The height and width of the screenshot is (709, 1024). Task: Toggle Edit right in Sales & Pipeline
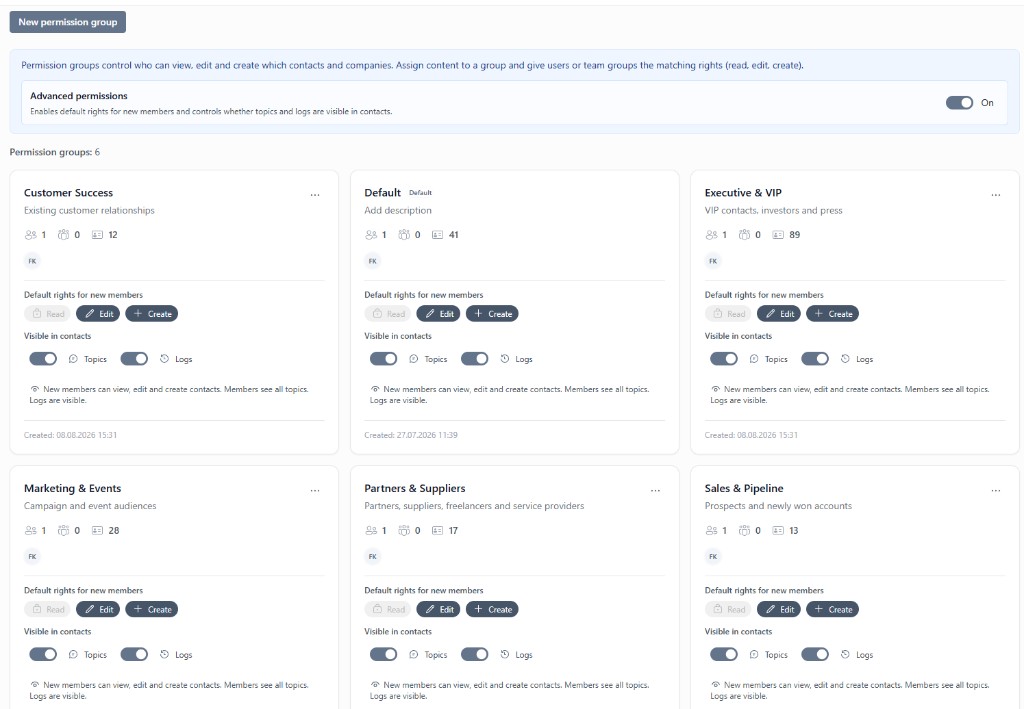(x=778, y=609)
